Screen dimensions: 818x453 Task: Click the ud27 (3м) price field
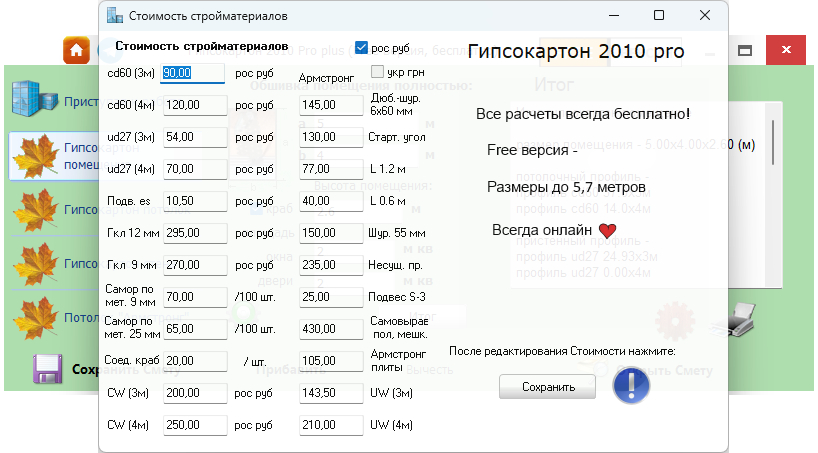coord(195,137)
